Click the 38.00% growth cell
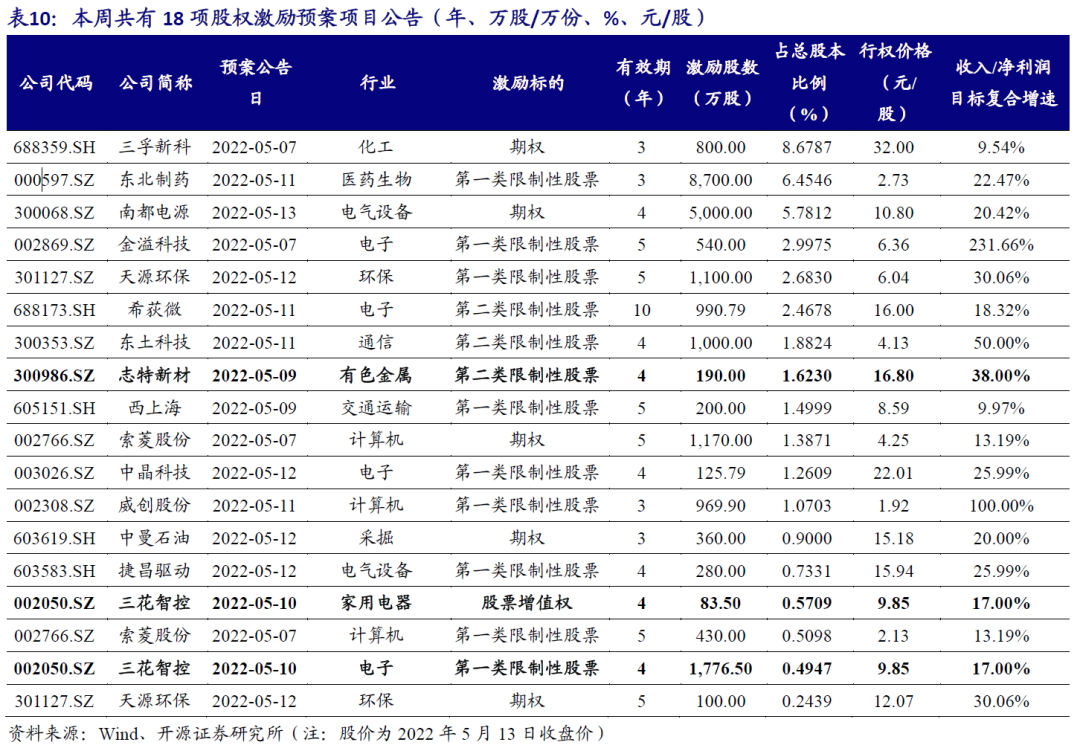Screen dimensions: 1080x748 click(x=1001, y=376)
